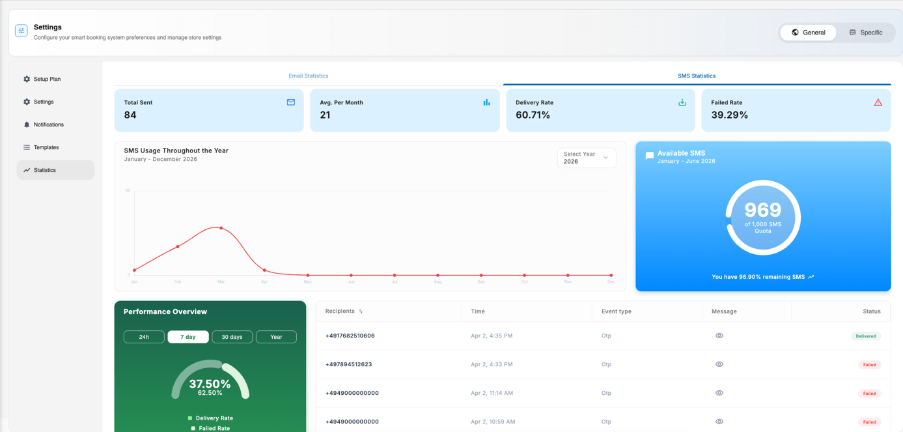Open the Select Year dropdown

pos(586,158)
